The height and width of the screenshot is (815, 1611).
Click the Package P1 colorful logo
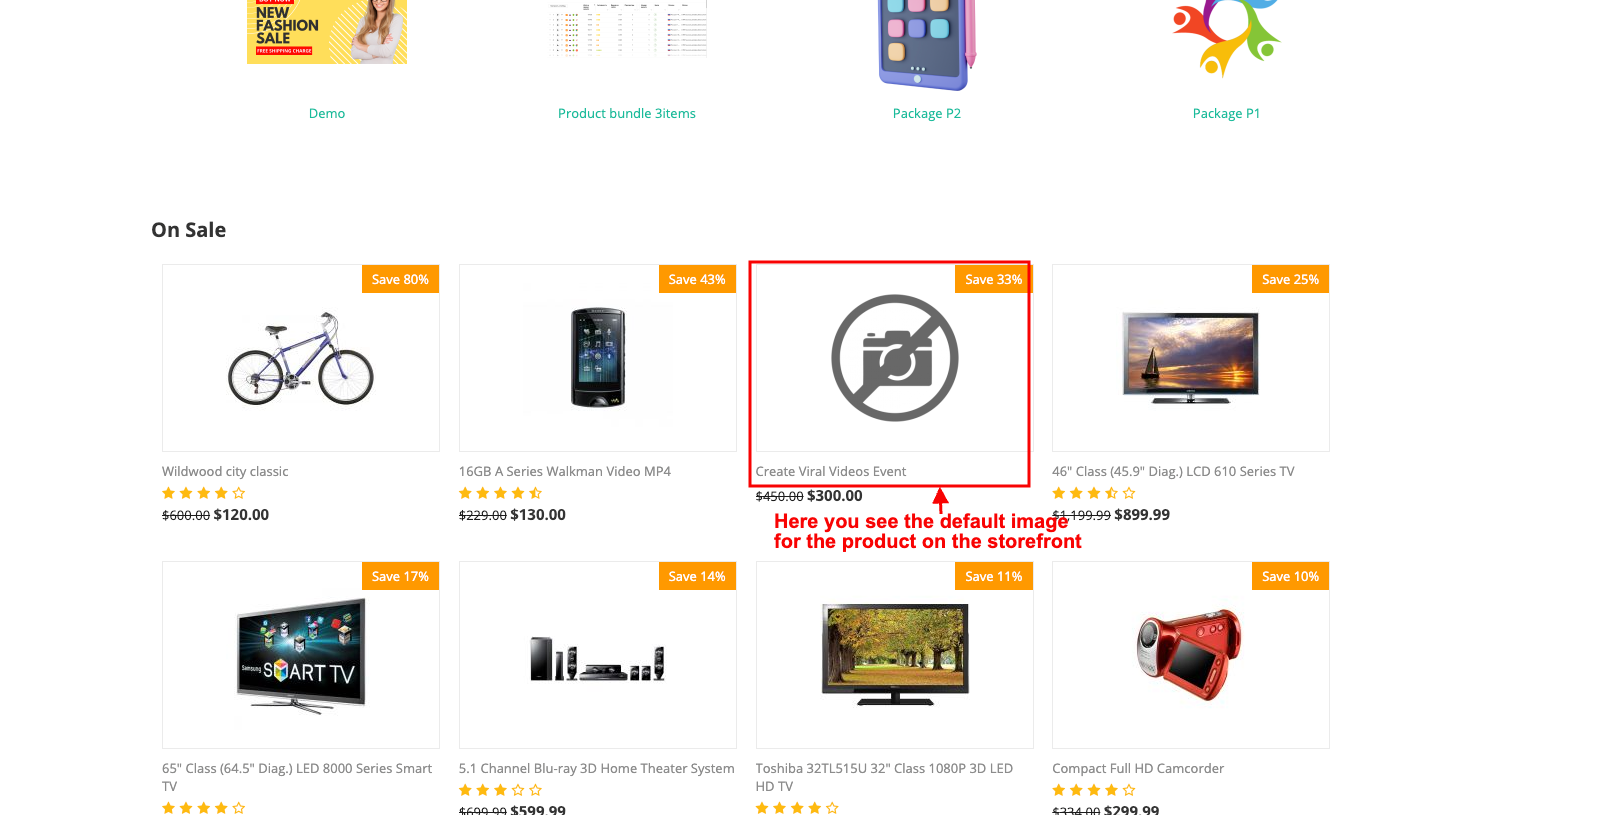click(1227, 38)
